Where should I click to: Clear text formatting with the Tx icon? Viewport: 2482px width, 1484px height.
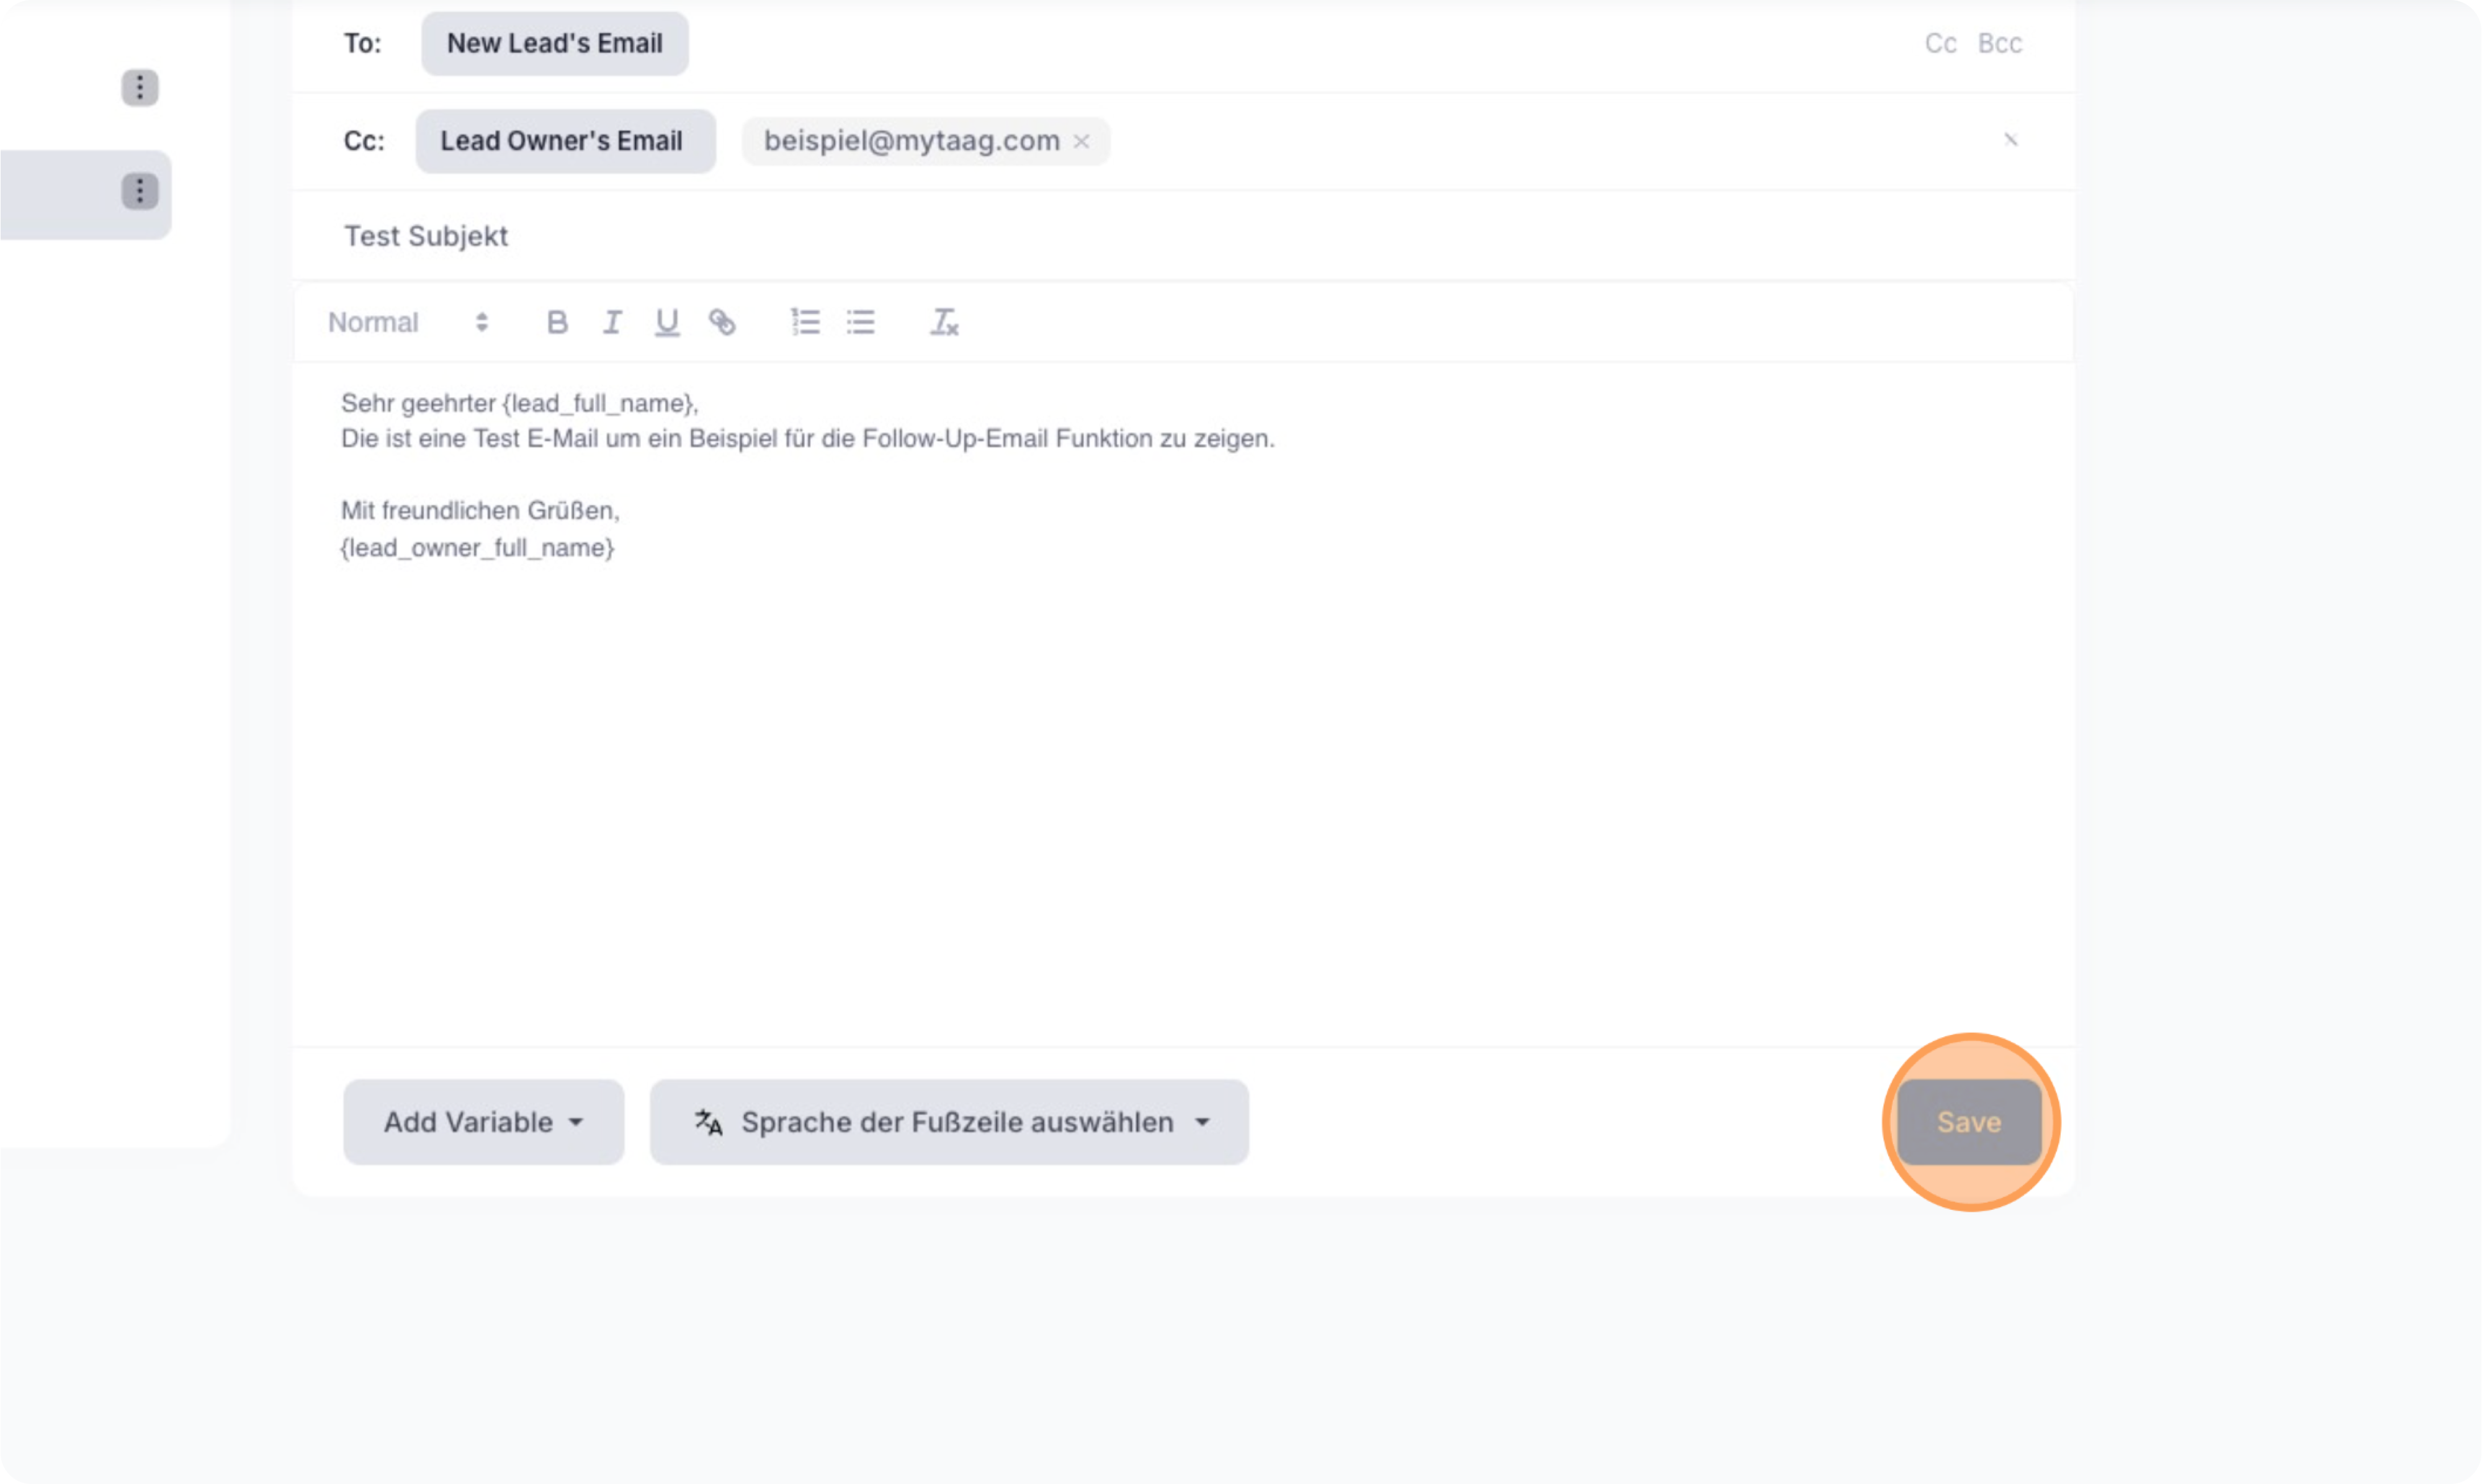click(x=944, y=322)
